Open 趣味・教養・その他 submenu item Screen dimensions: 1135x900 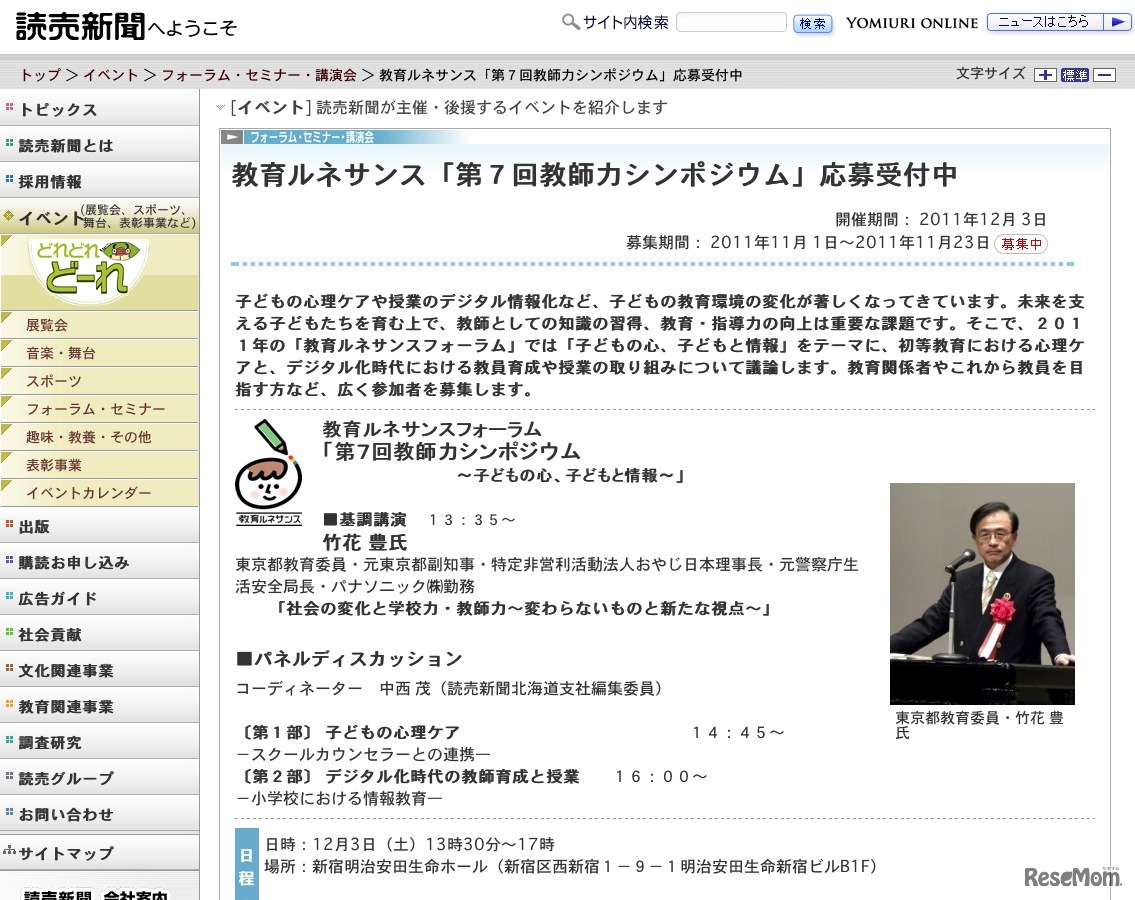tap(99, 437)
